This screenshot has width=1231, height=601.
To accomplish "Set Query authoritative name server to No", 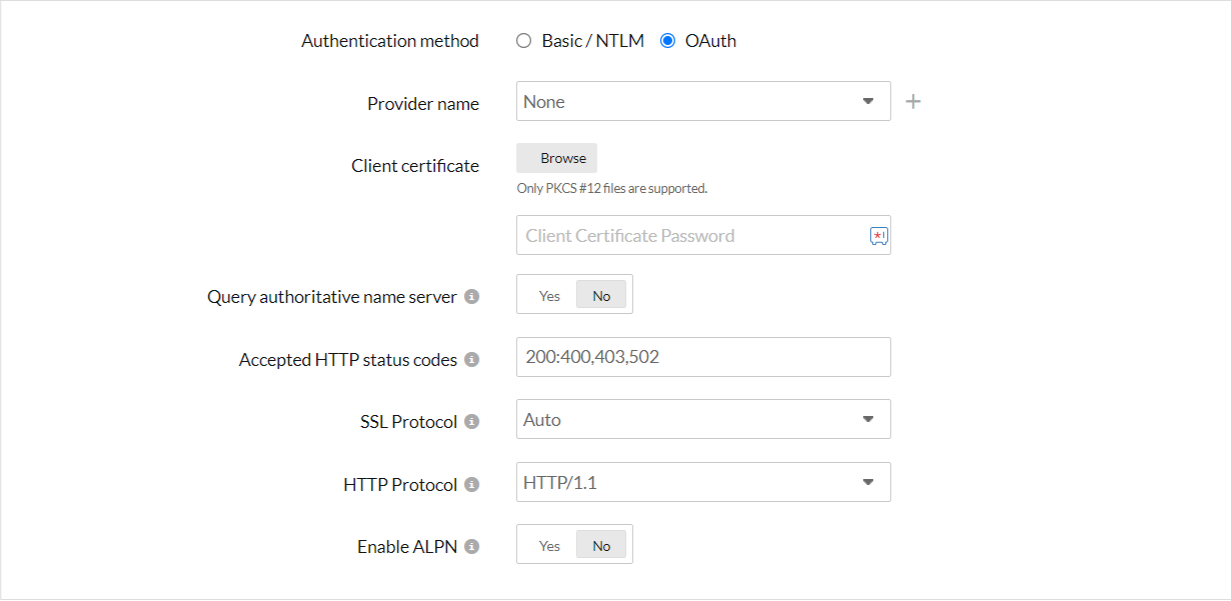I will click(x=601, y=296).
